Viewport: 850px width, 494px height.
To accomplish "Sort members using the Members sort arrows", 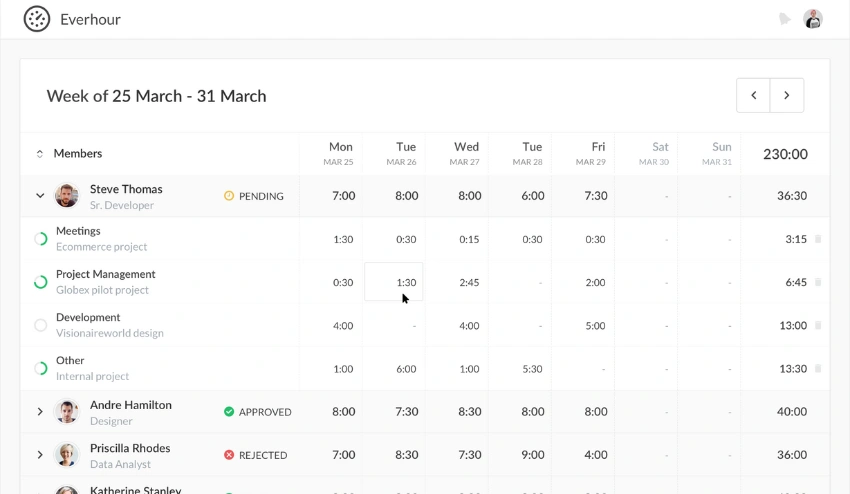I will [x=40, y=154].
